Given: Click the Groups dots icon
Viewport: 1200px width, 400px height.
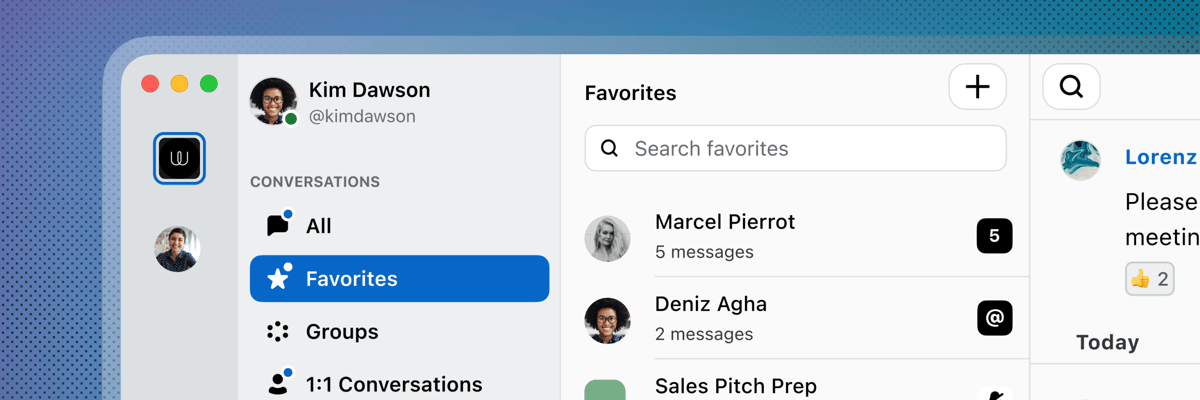Looking at the screenshot, I should [278, 332].
